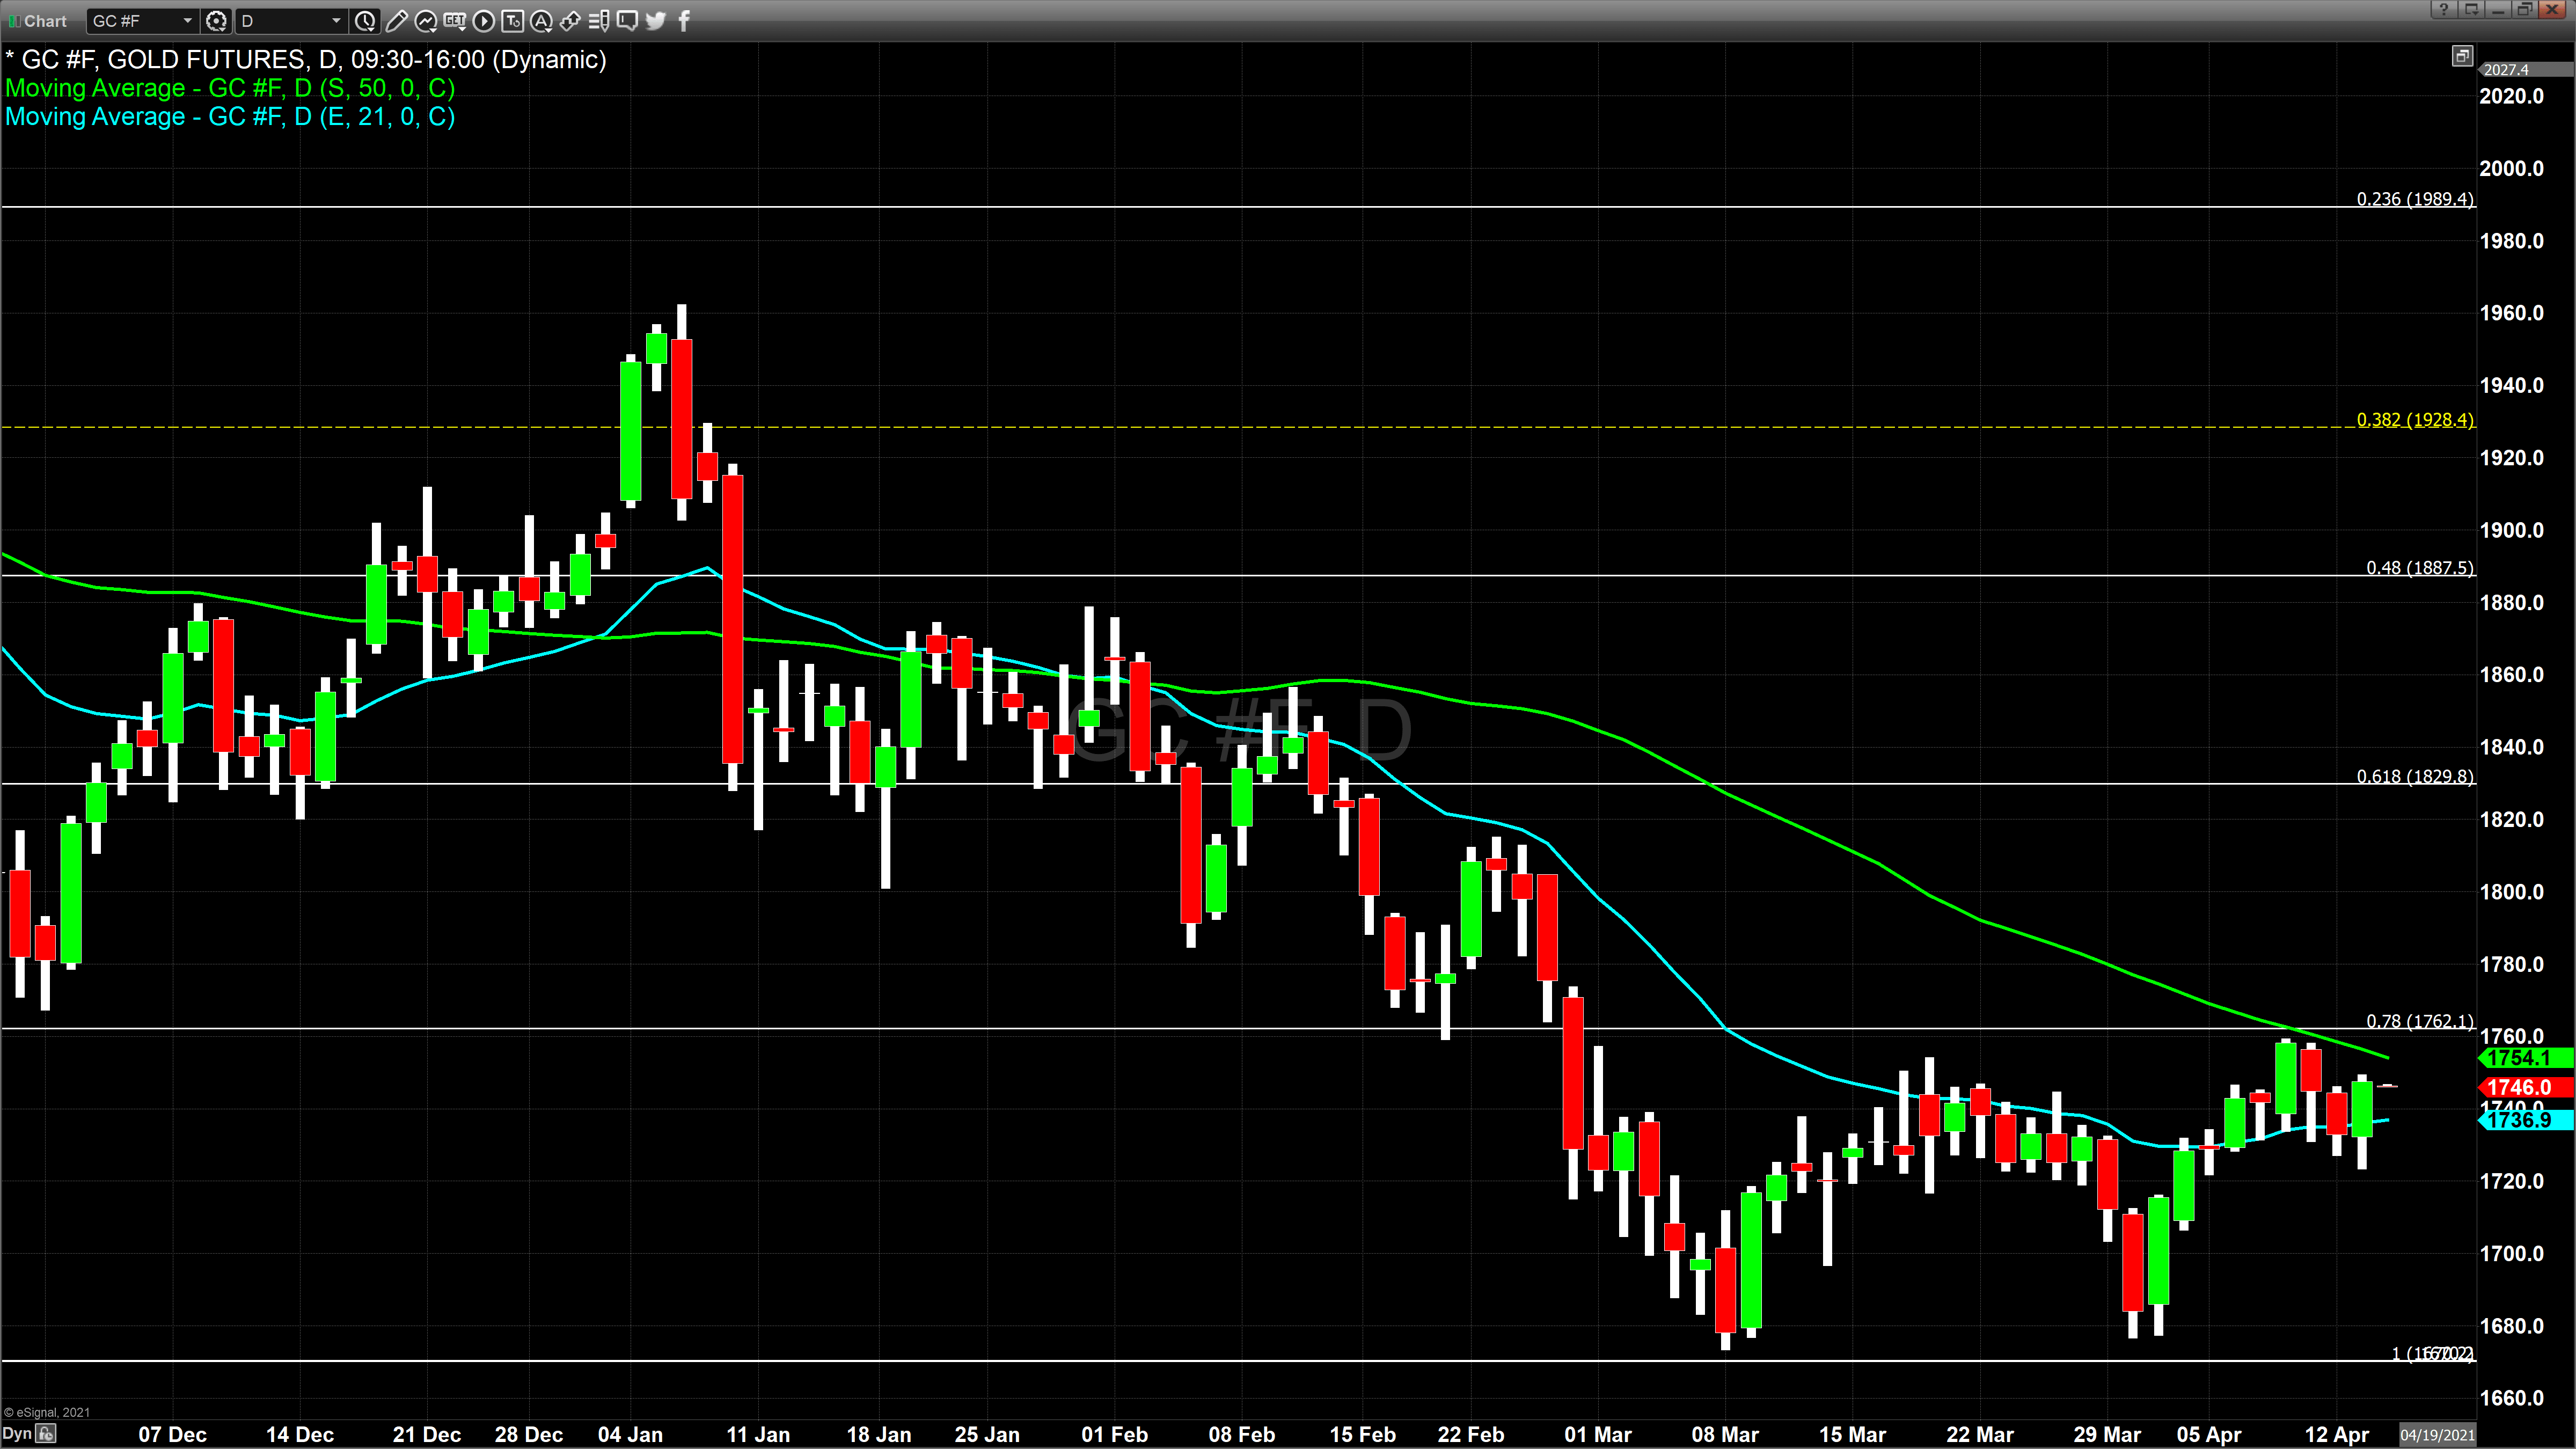Select the pencil drawing tool
2576x1449 pixels.
tap(396, 20)
